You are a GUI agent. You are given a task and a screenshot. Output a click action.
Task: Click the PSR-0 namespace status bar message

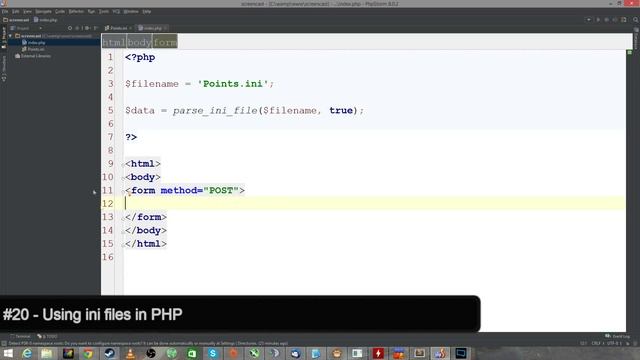(148, 344)
